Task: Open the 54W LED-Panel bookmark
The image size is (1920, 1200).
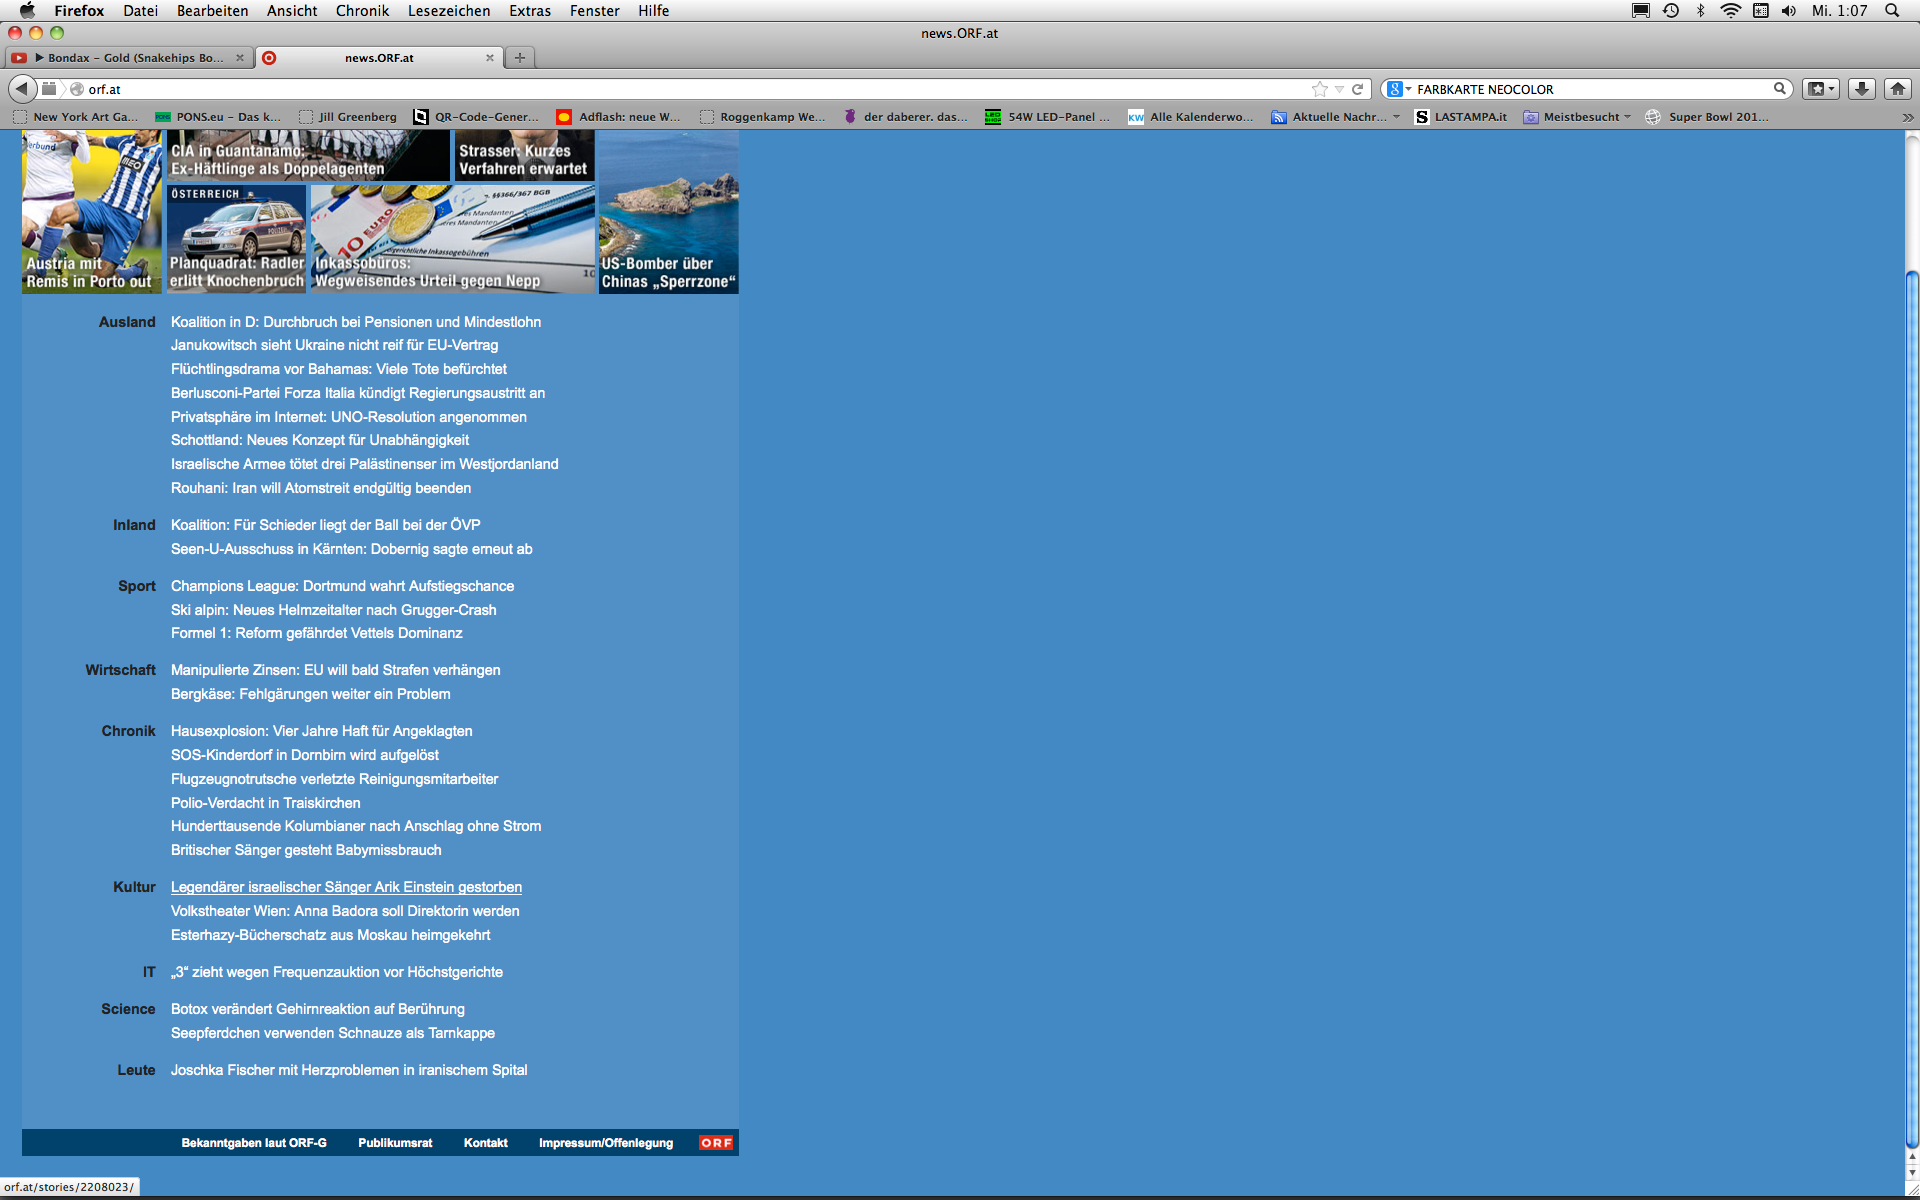Action: (x=1047, y=117)
